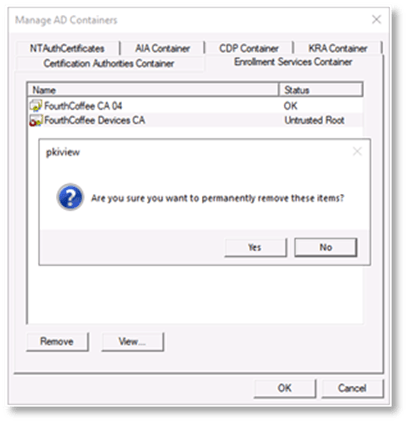This screenshot has width=407, height=422.
Task: Sort the list by Status column header
Action: point(321,90)
